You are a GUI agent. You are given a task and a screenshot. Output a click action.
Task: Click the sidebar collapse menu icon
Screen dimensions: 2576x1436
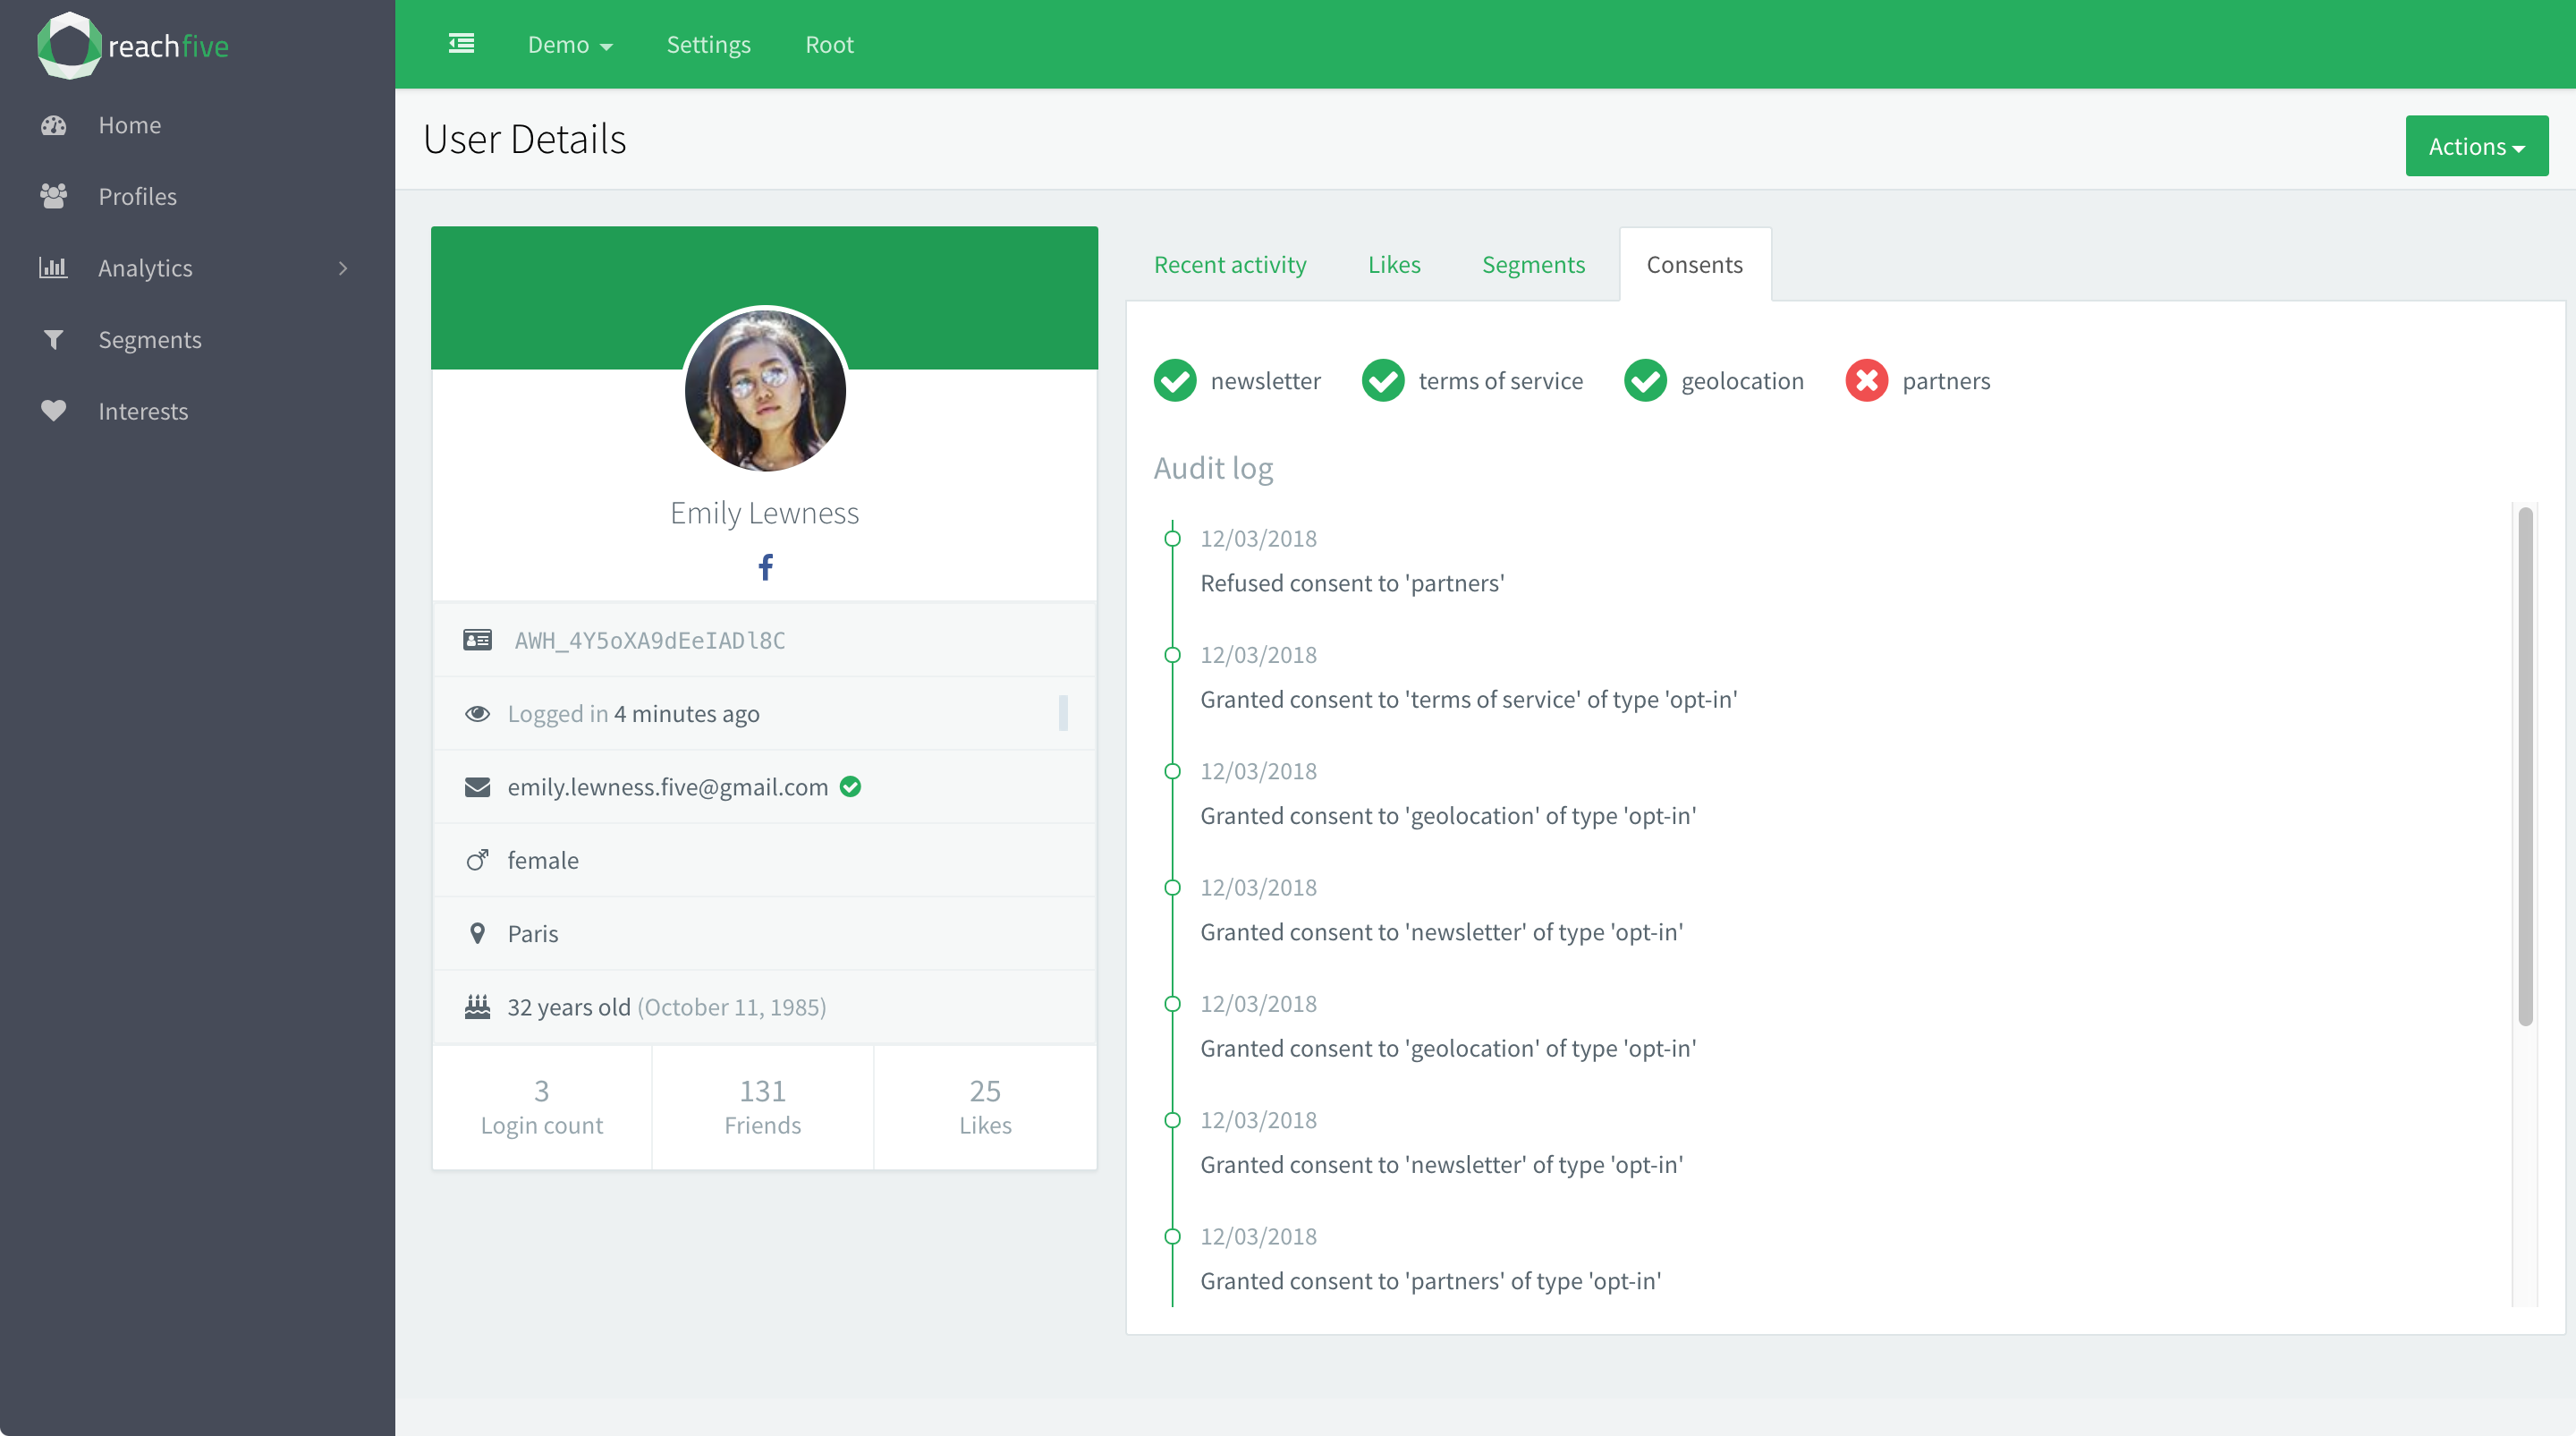pos(461,44)
